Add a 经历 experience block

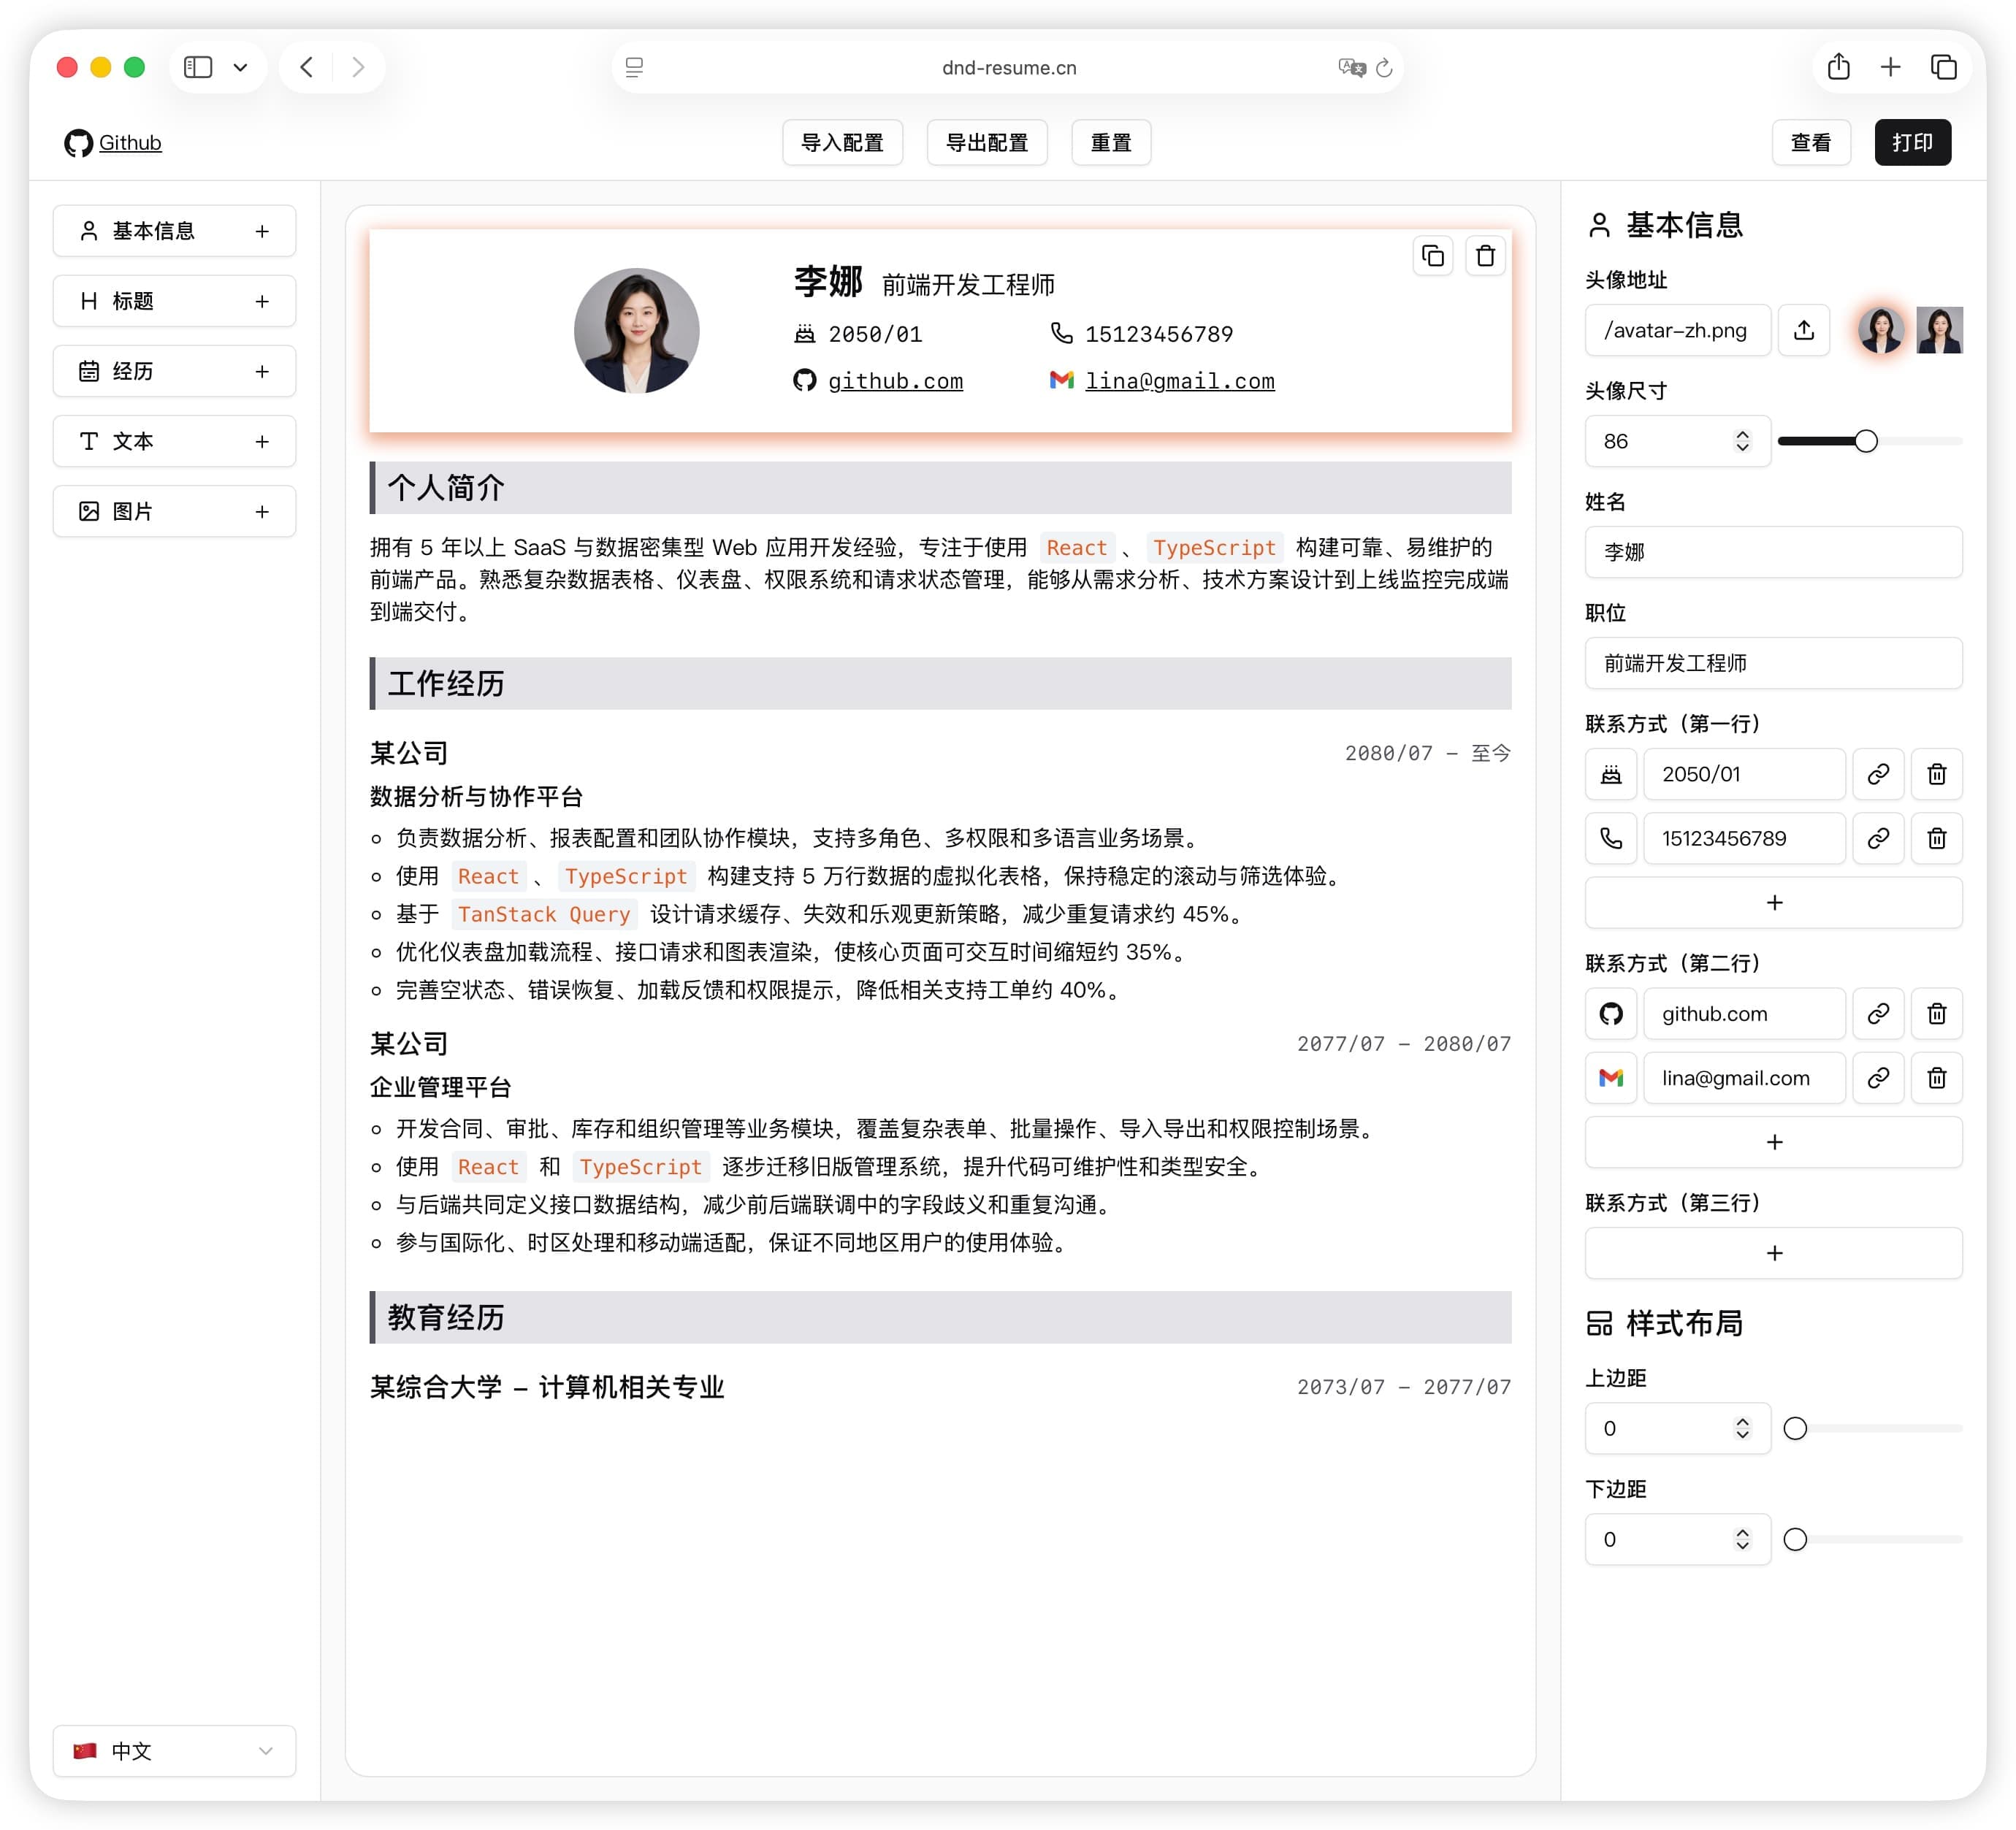[x=174, y=371]
